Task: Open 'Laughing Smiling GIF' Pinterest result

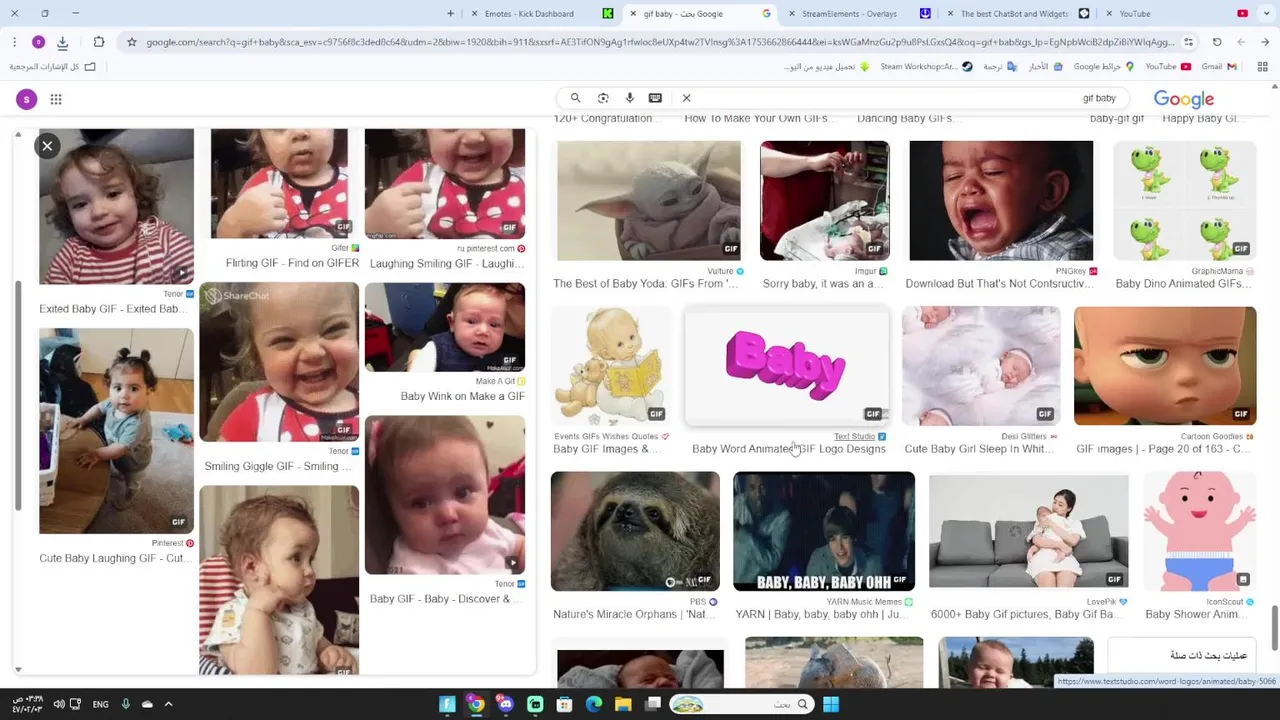Action: click(x=447, y=264)
